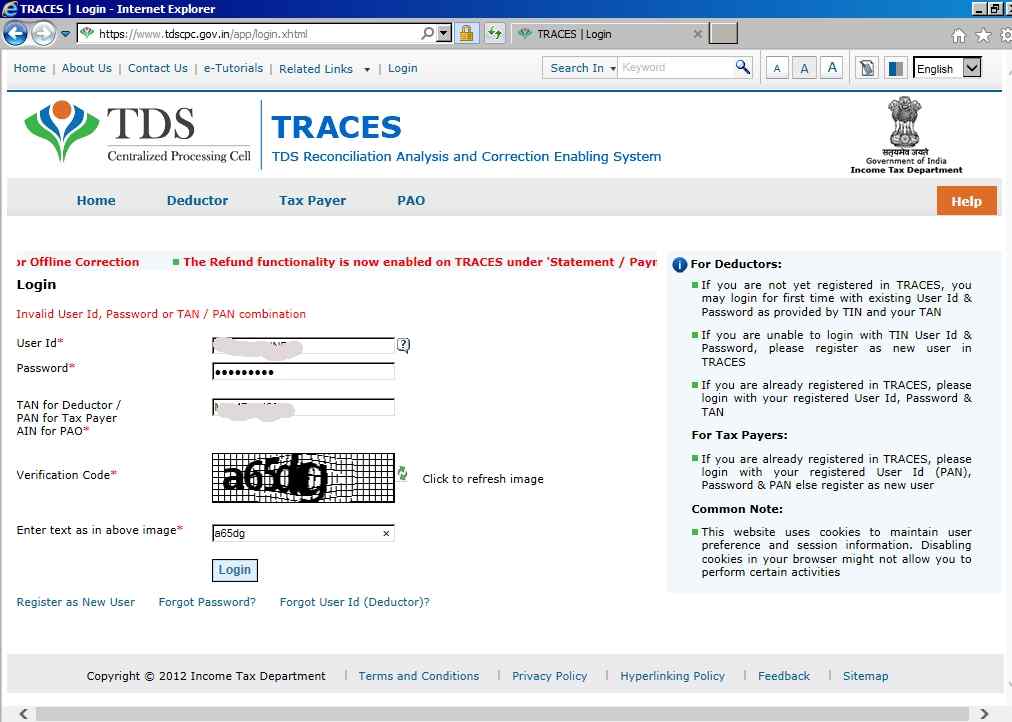The image size is (1012, 722).
Task: Click the browser Back arrow button
Action: 15,34
